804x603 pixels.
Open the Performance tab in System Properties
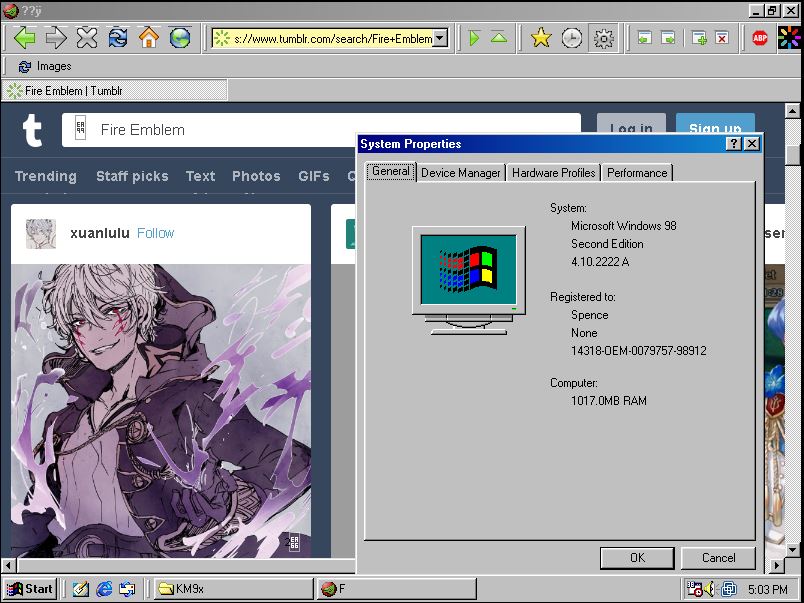point(637,172)
